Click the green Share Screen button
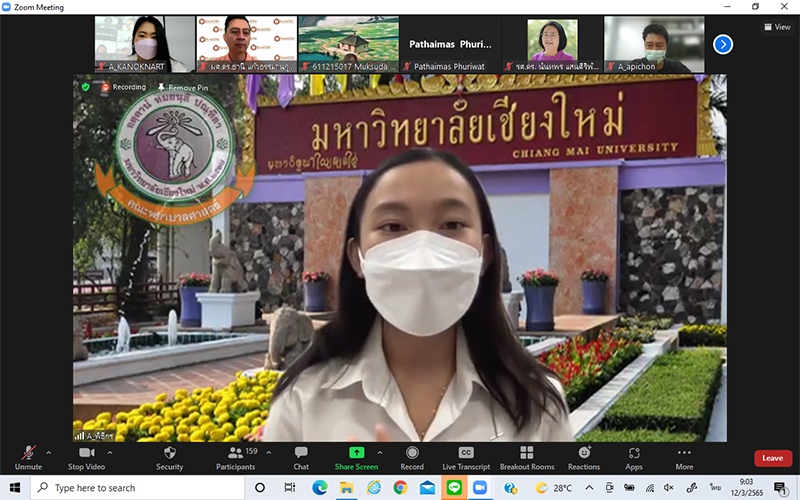The width and height of the screenshot is (800, 500). (356, 458)
